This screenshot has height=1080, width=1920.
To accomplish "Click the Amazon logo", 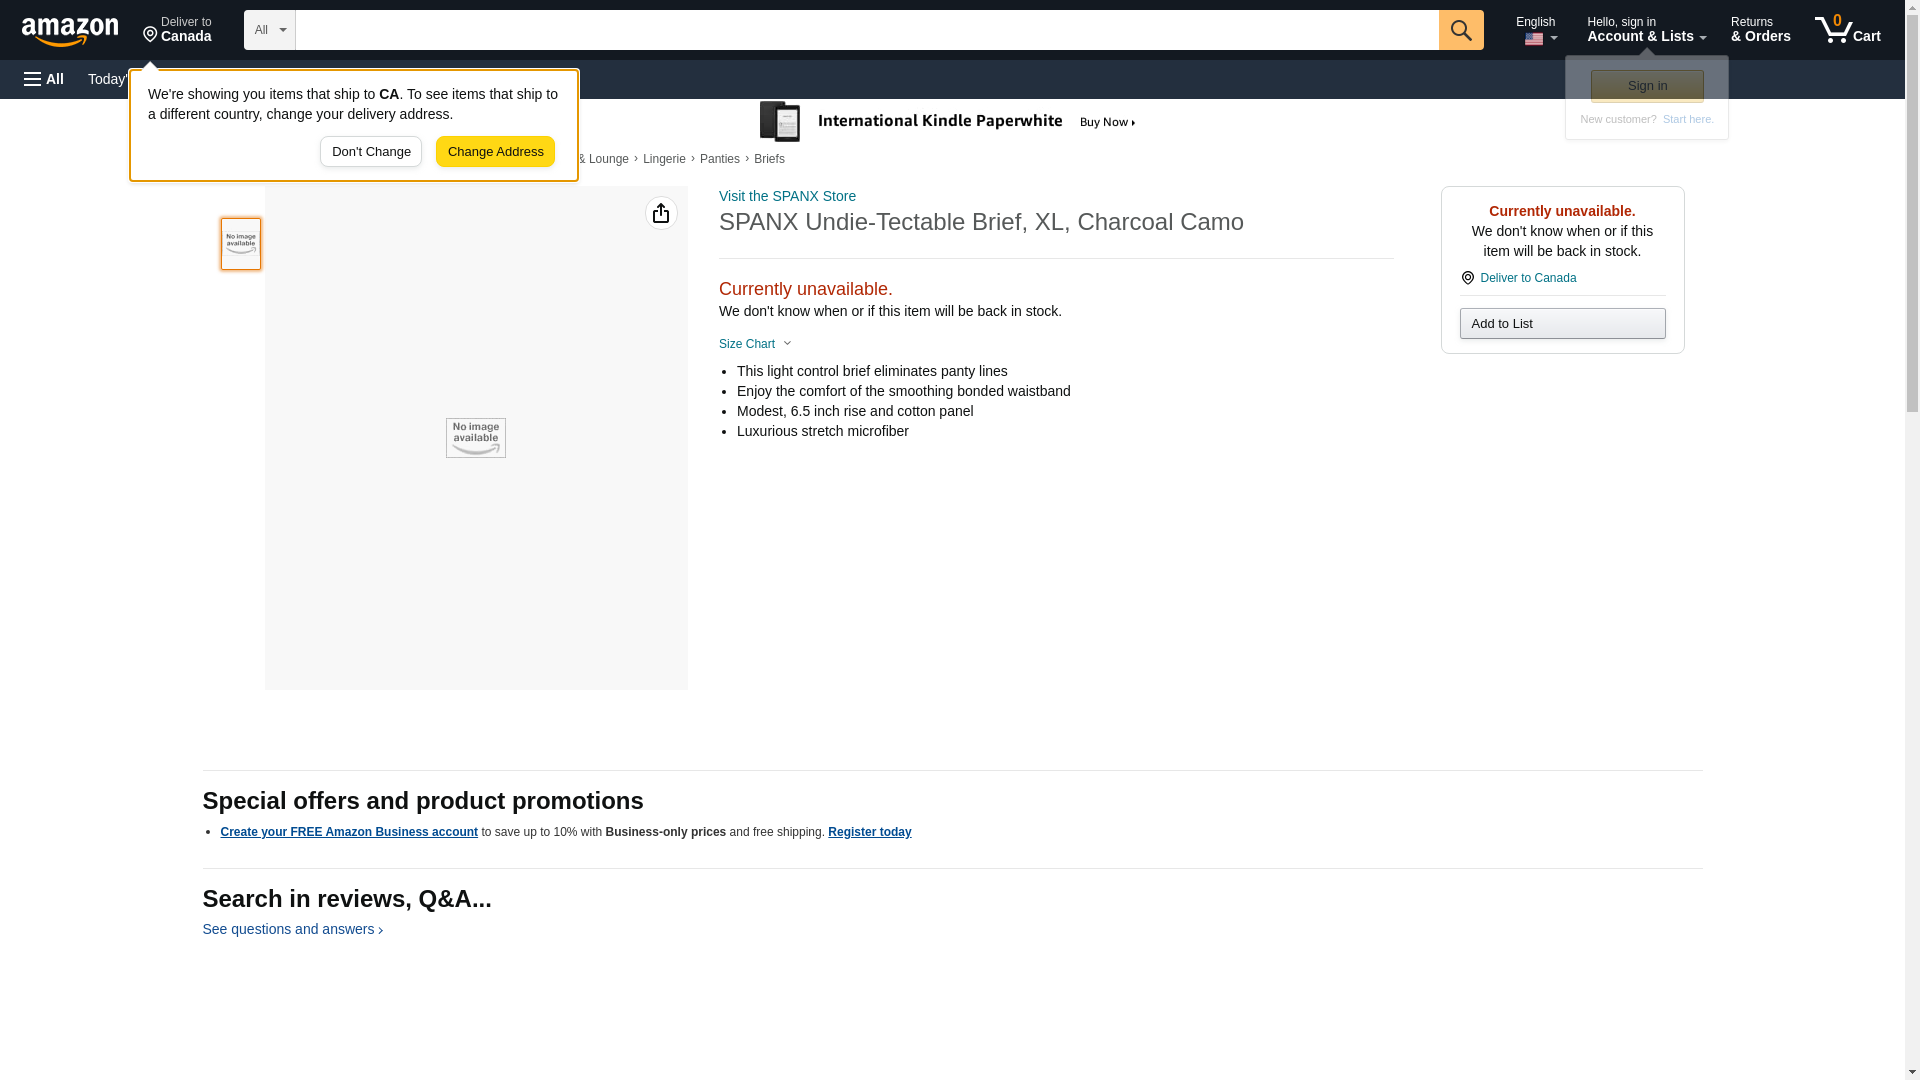I will [x=70, y=31].
